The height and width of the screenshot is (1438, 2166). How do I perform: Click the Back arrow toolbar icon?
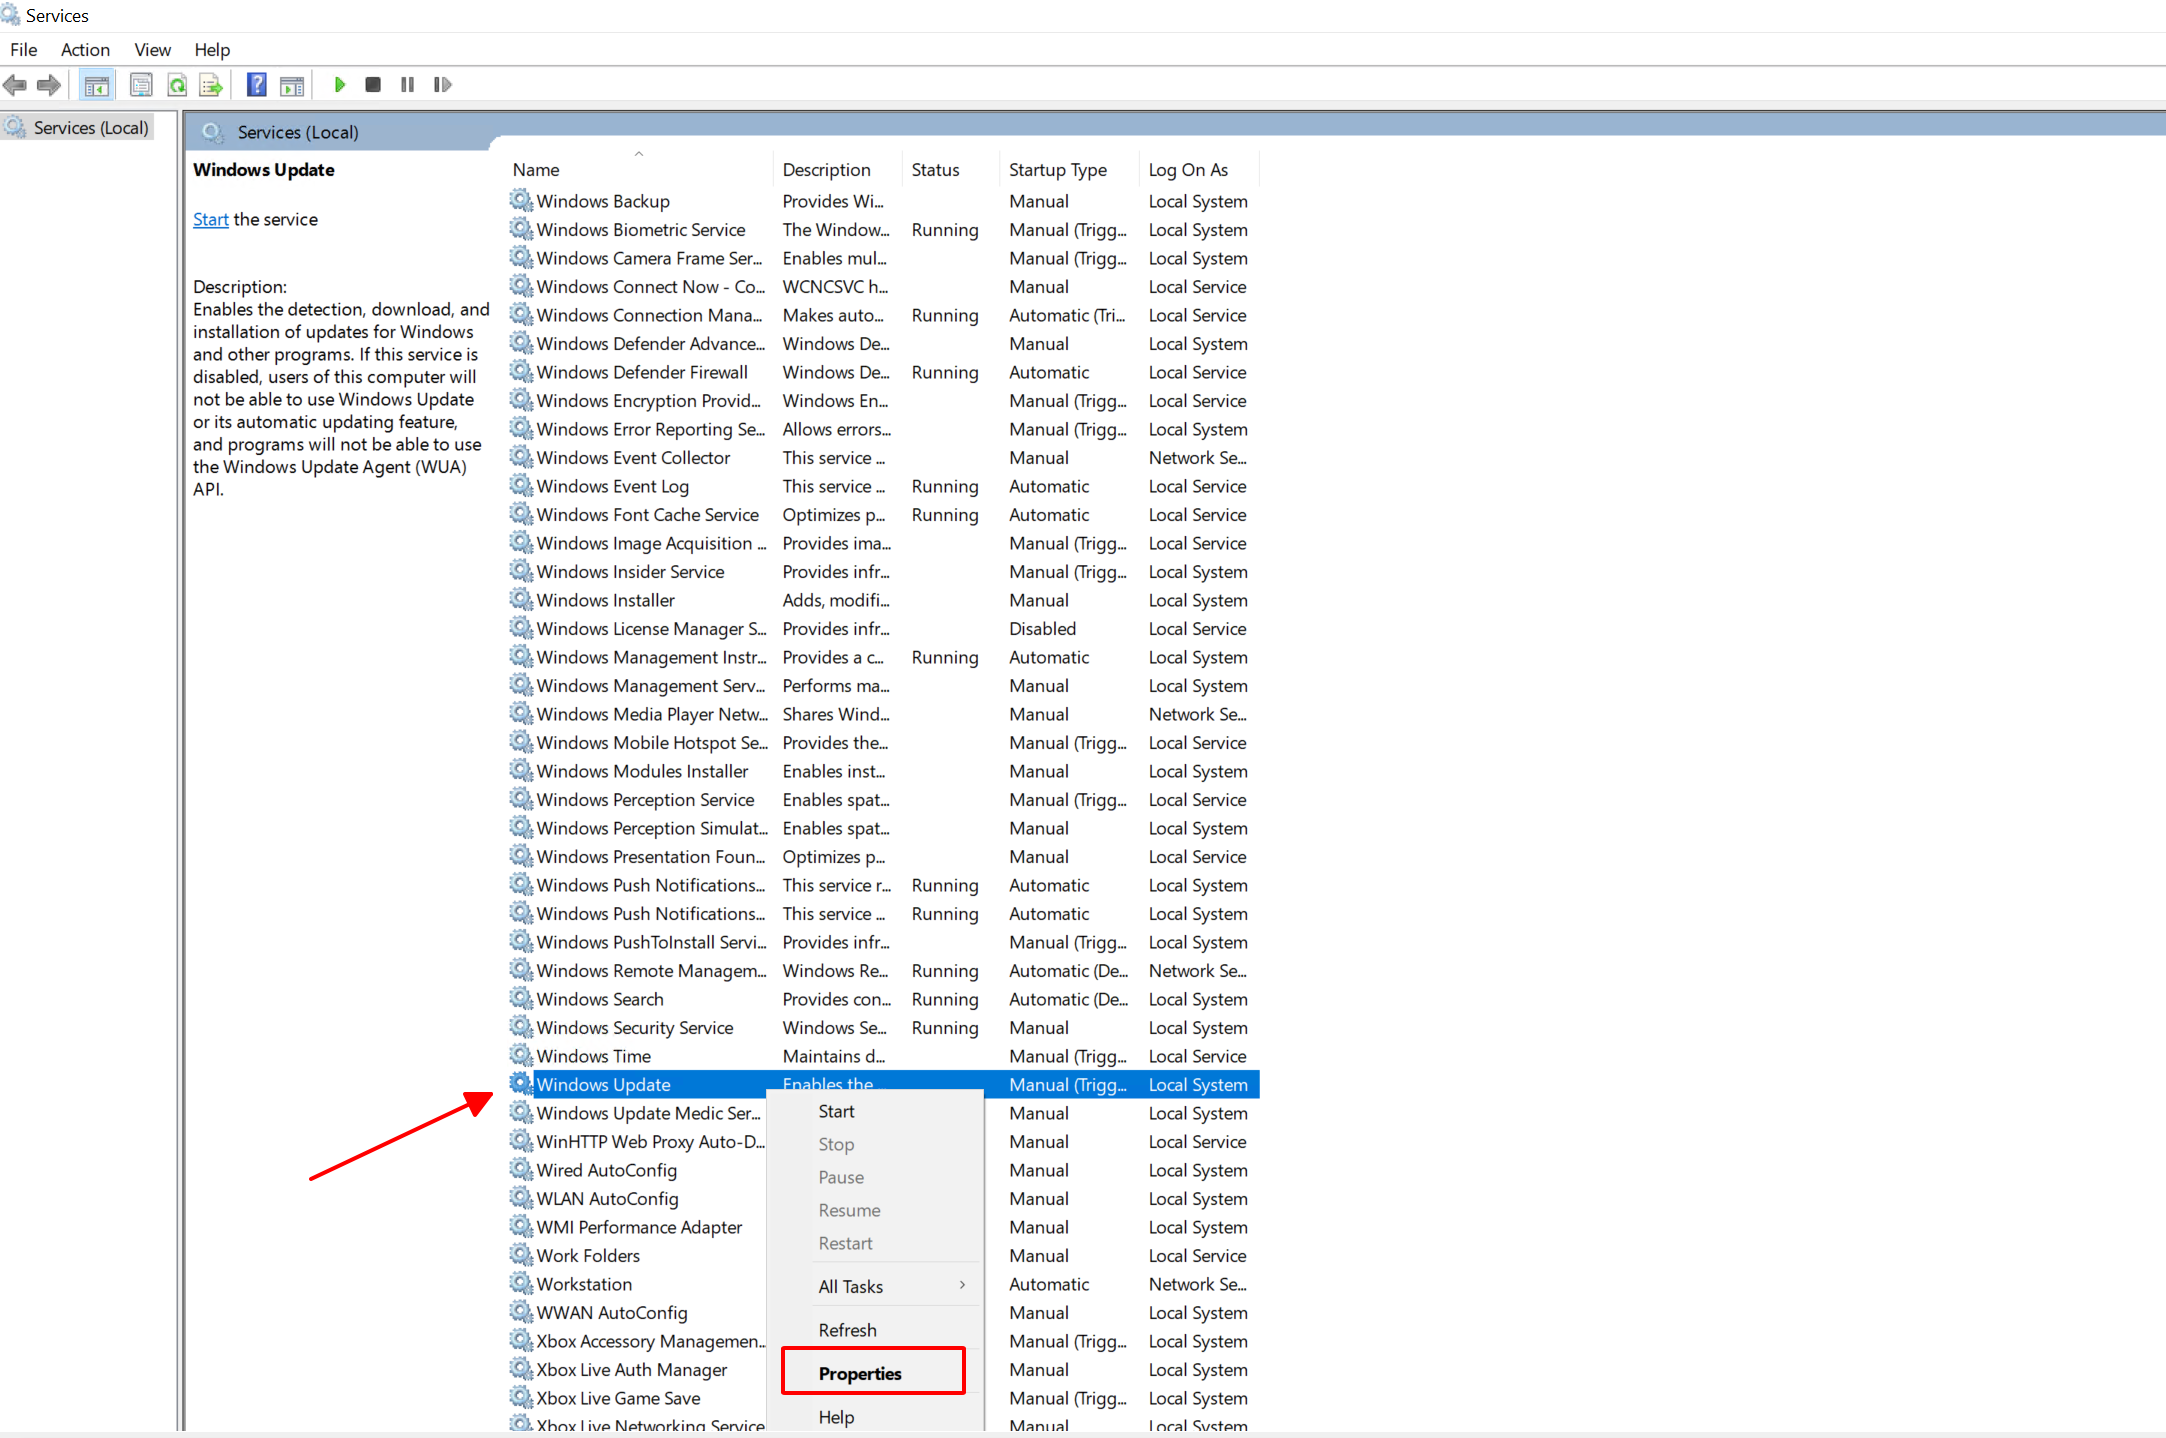click(15, 85)
